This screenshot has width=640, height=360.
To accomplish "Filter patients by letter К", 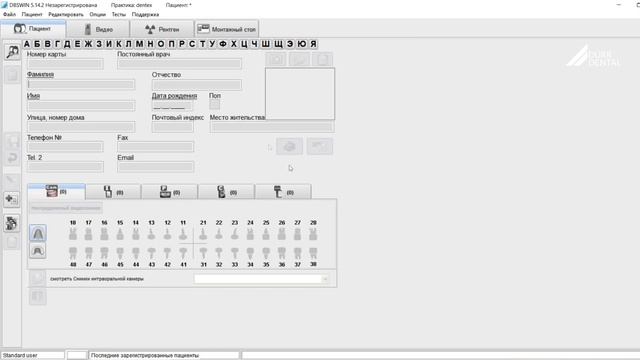I will [x=119, y=44].
